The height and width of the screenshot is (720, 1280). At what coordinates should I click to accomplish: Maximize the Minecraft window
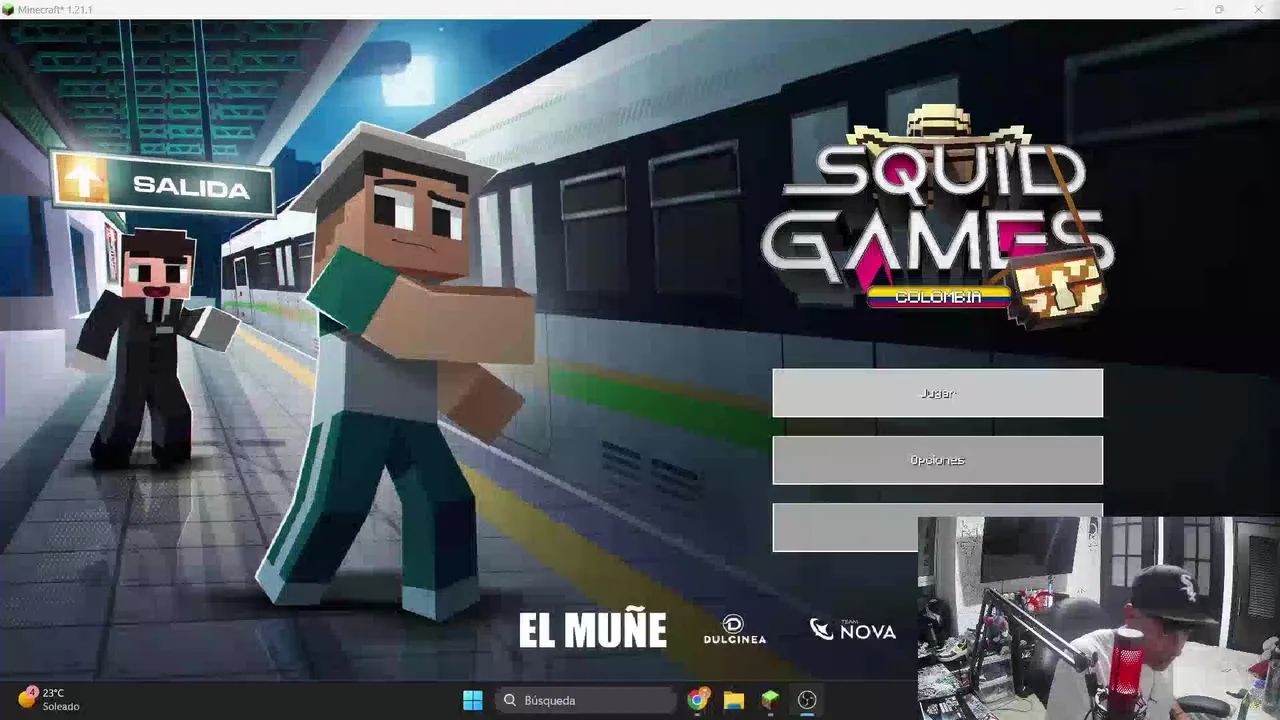coord(1219,9)
